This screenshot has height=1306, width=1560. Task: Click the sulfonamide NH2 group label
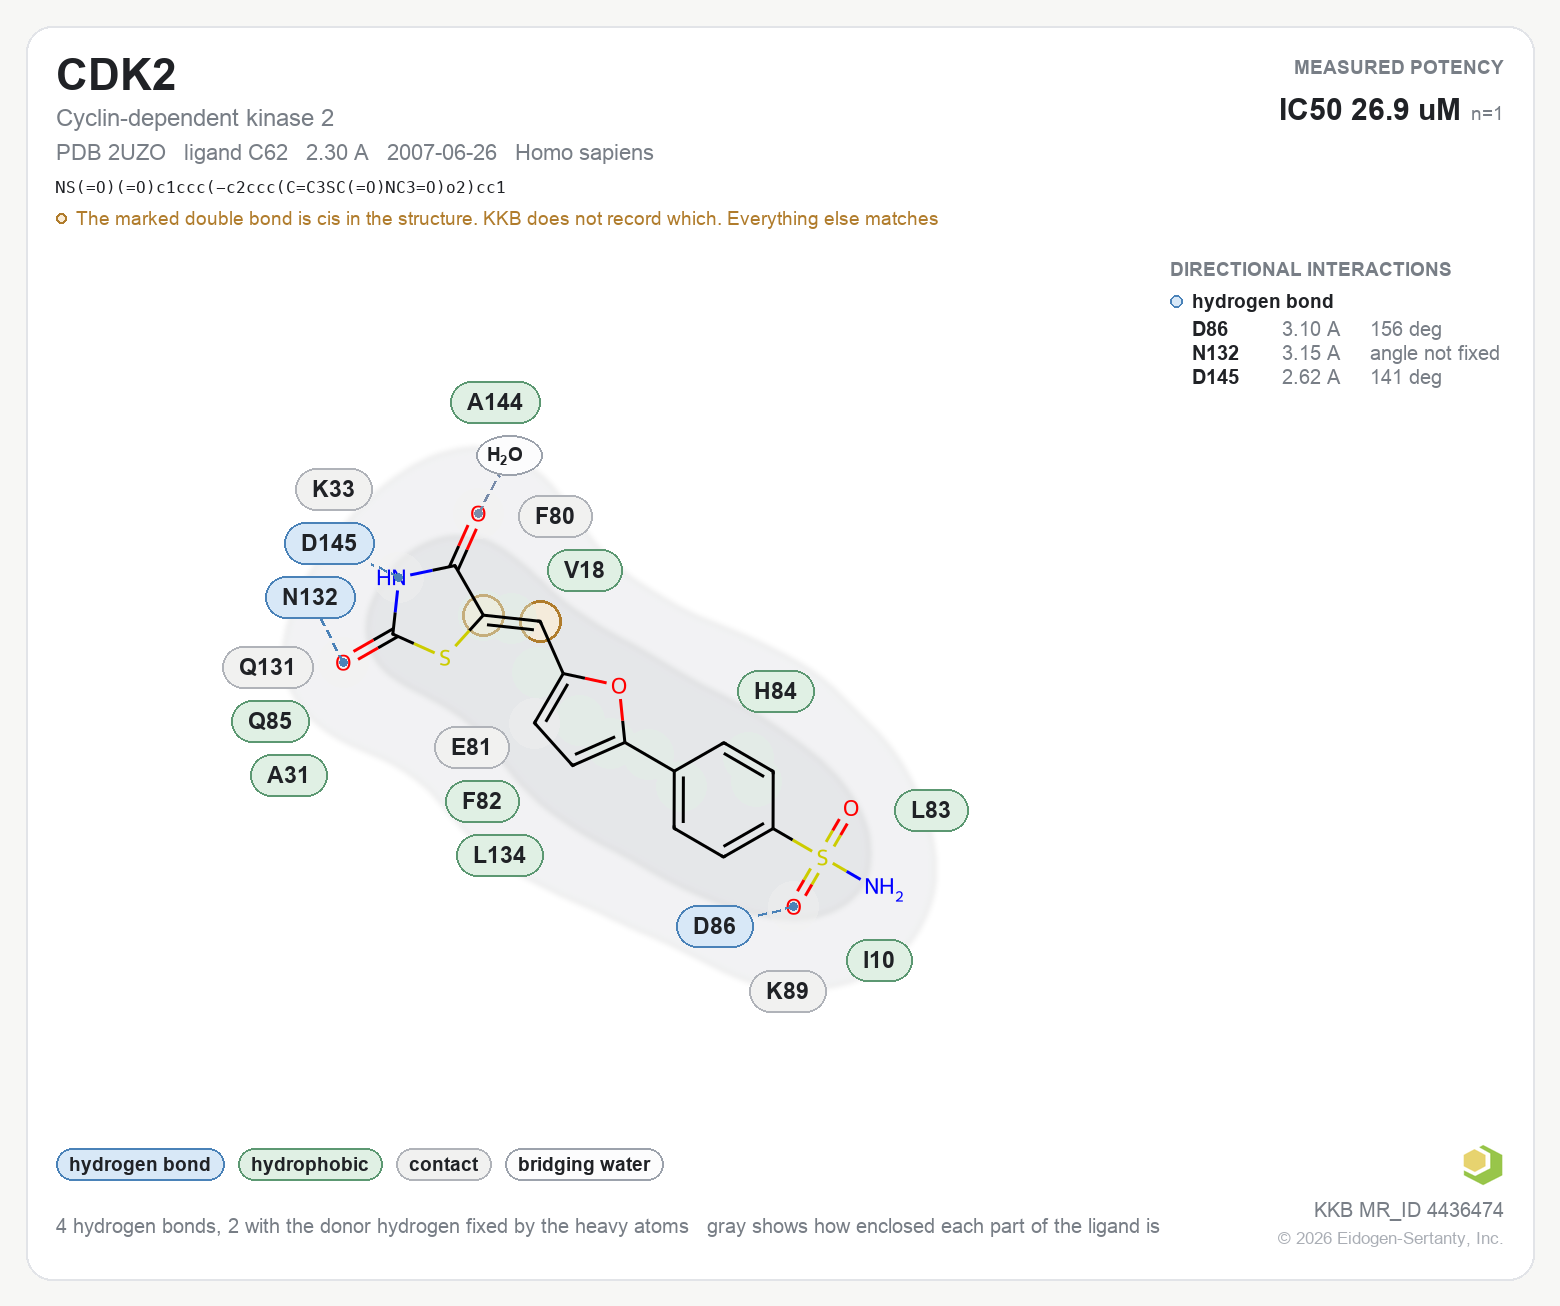[883, 888]
